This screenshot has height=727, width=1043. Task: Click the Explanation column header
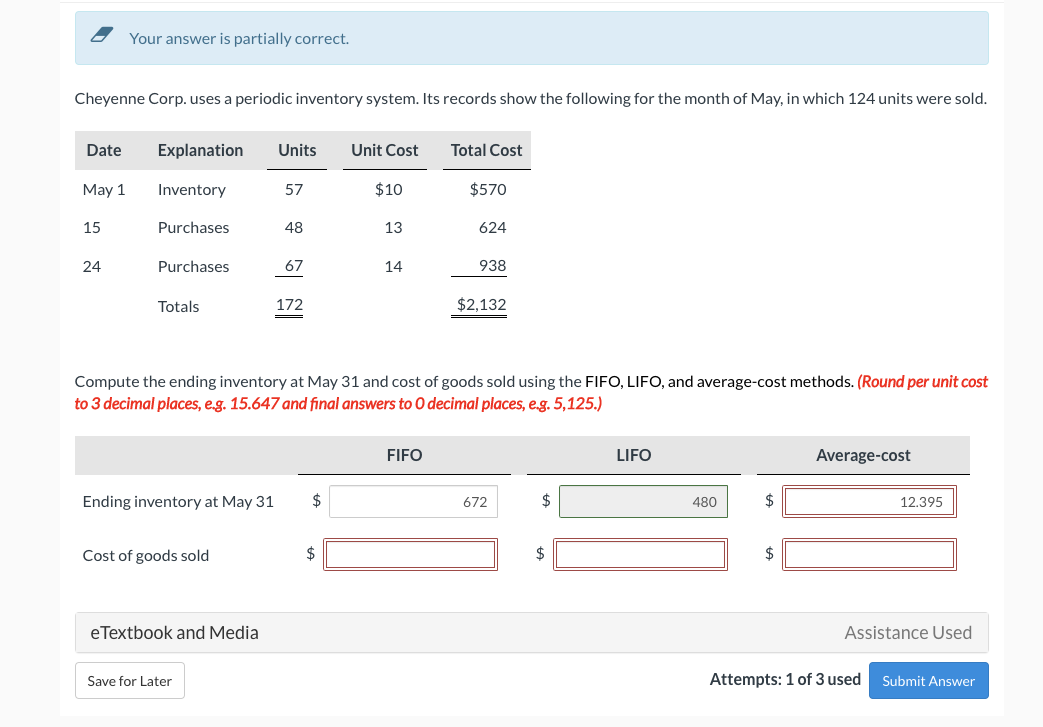200,150
